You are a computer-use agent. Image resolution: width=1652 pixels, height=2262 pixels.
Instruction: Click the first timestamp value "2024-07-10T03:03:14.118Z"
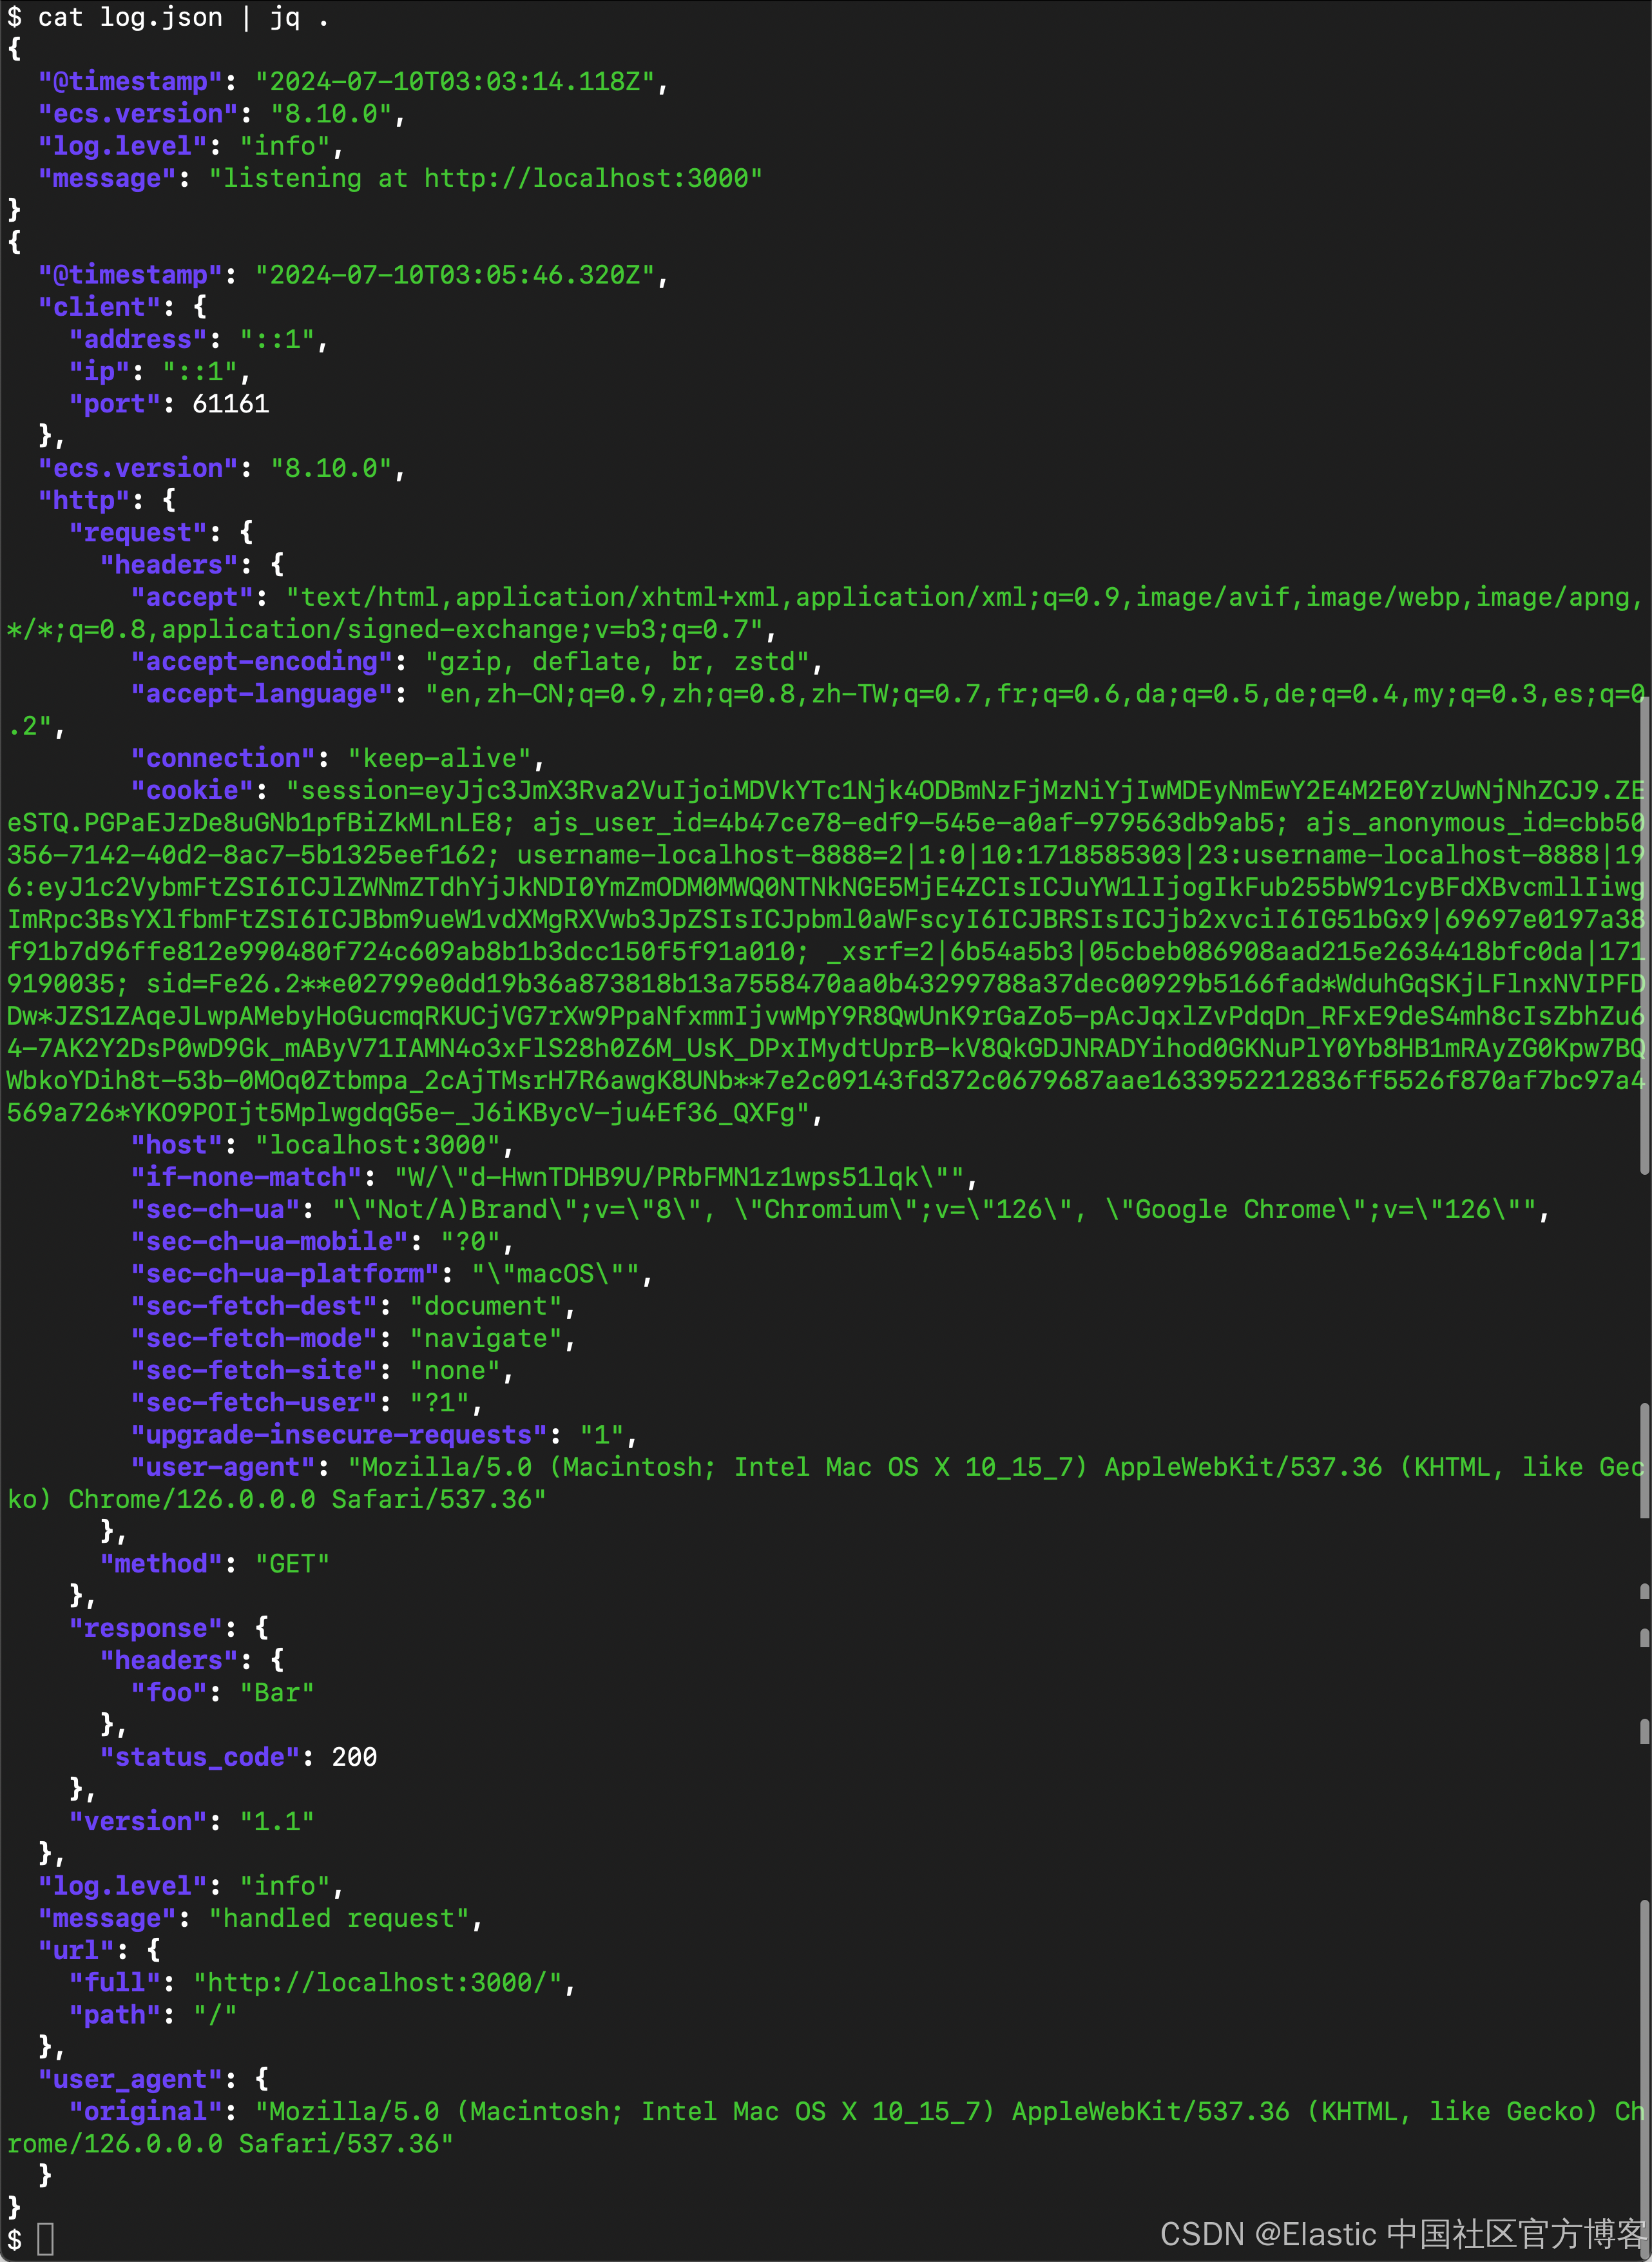coord(455,81)
